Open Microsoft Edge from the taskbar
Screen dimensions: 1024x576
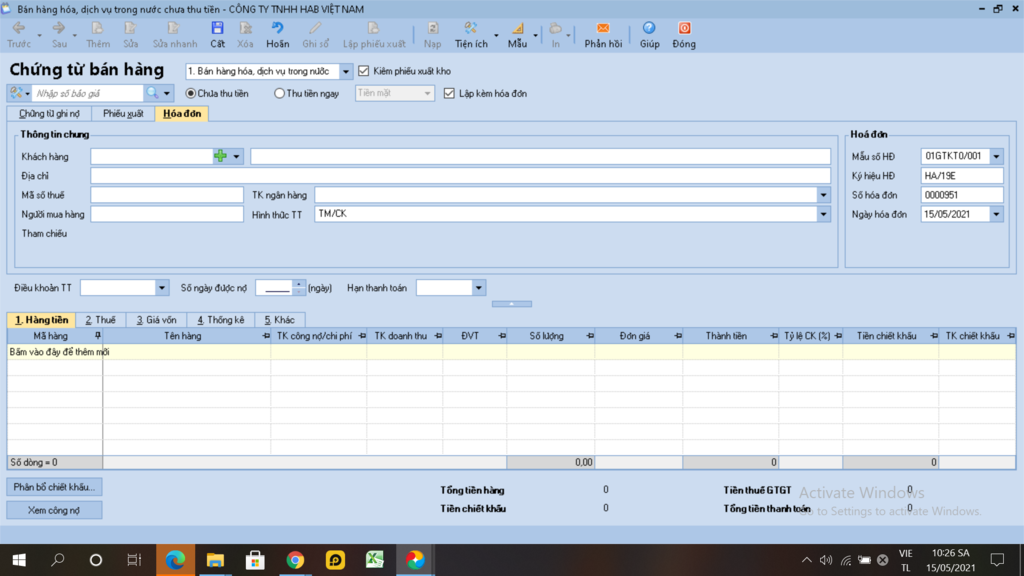pyautogui.click(x=175, y=560)
